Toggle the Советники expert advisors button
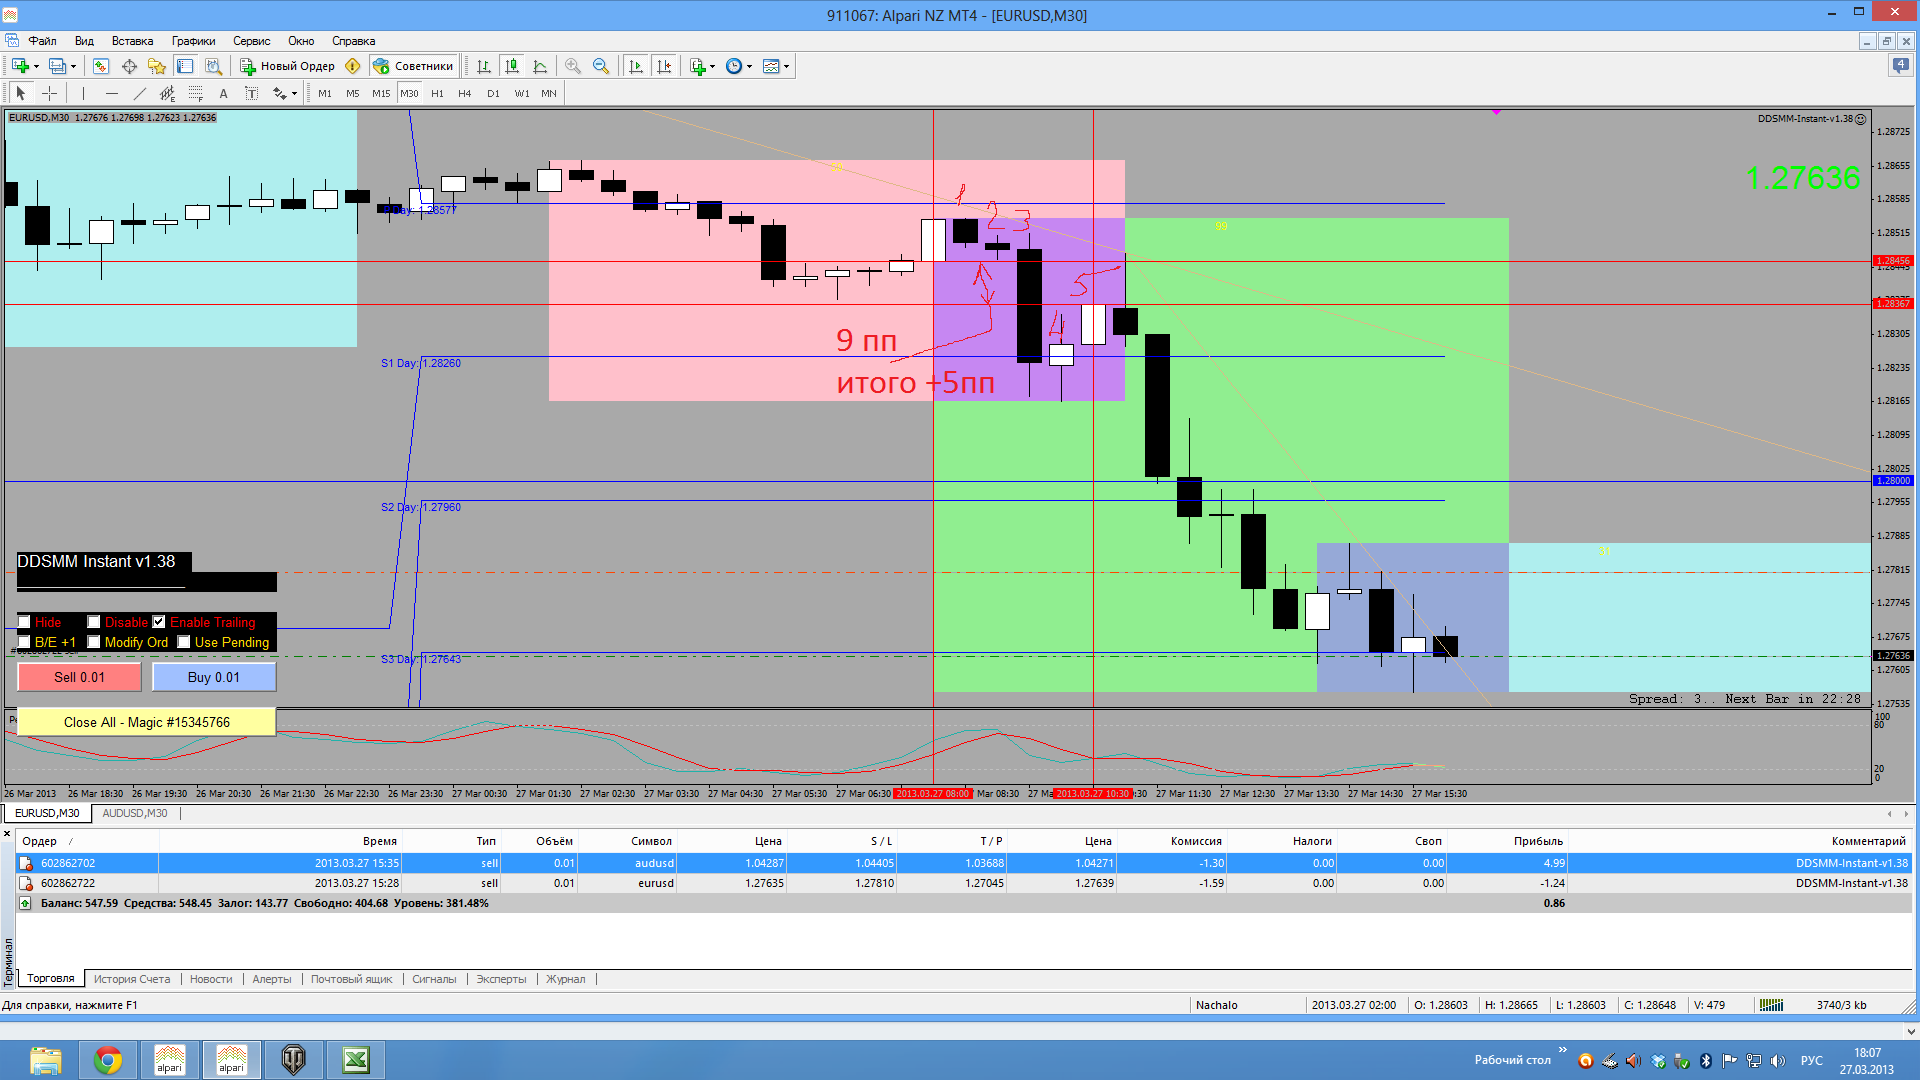 pos(413,66)
